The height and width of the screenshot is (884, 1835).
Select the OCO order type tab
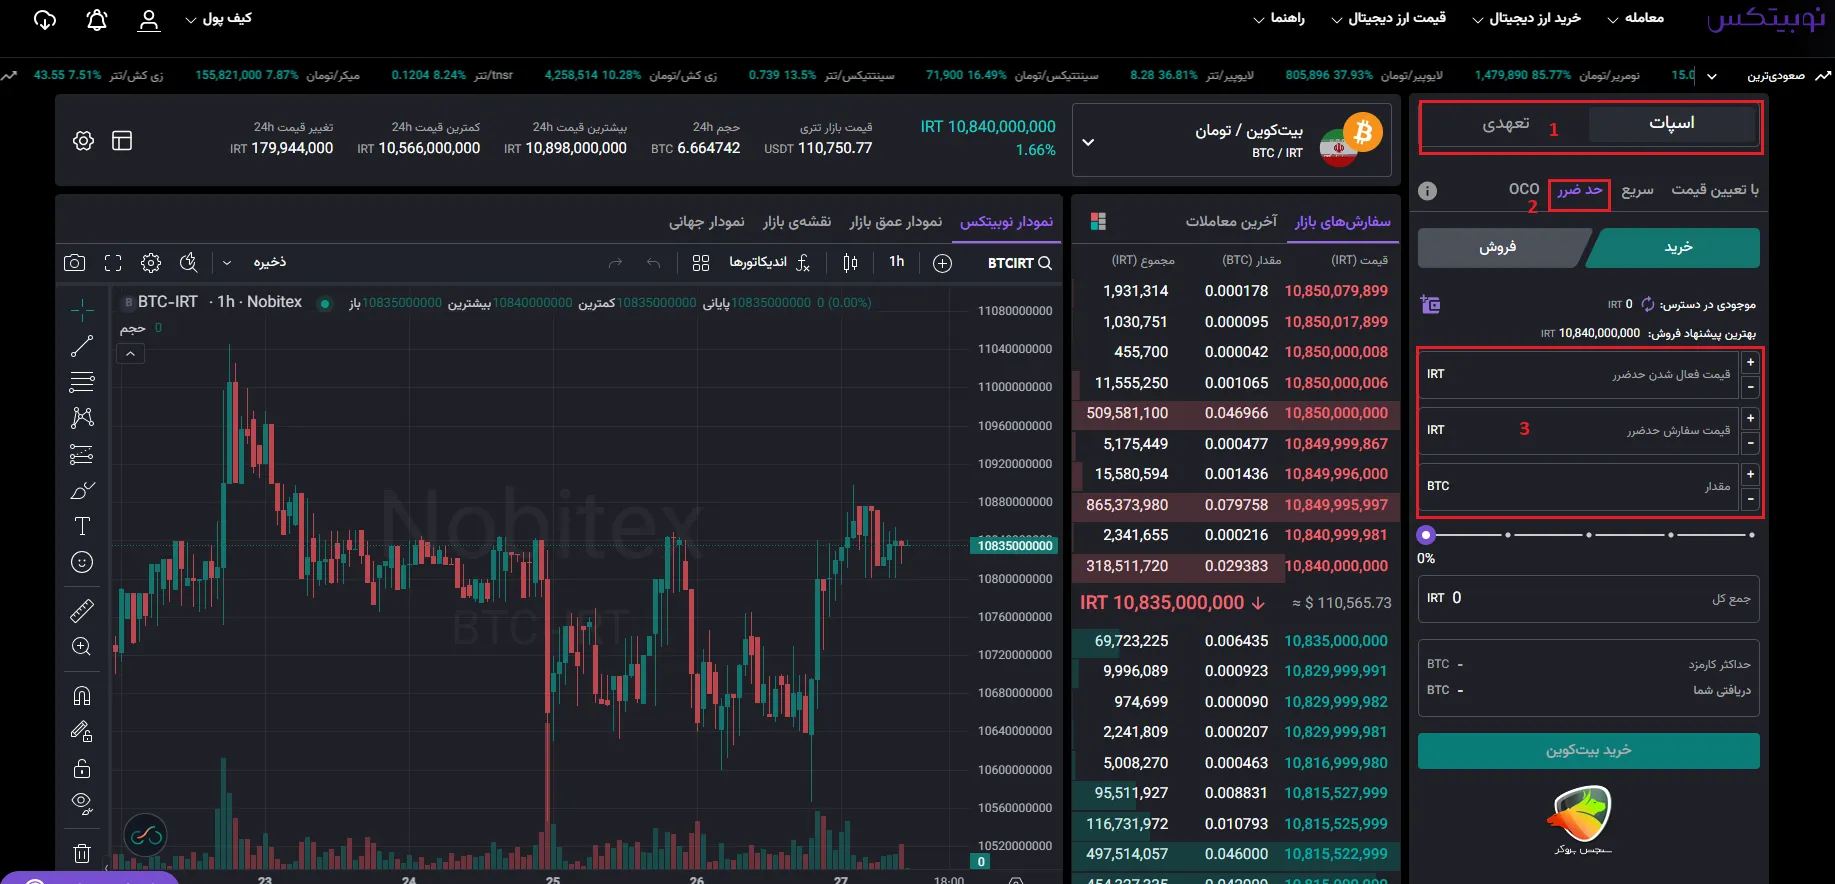[1523, 189]
